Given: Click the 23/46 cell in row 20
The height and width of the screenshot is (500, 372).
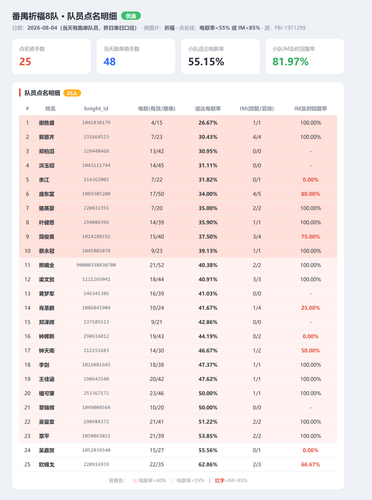Looking at the screenshot, I should [157, 393].
